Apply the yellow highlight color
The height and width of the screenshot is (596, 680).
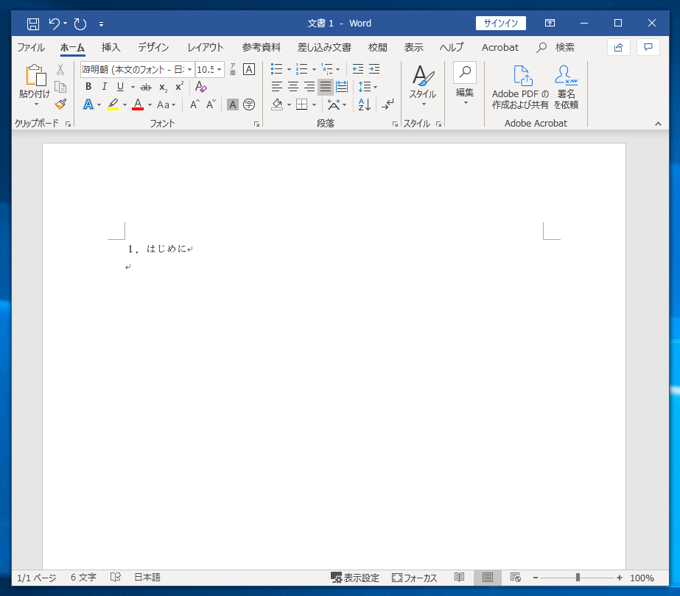(x=113, y=105)
